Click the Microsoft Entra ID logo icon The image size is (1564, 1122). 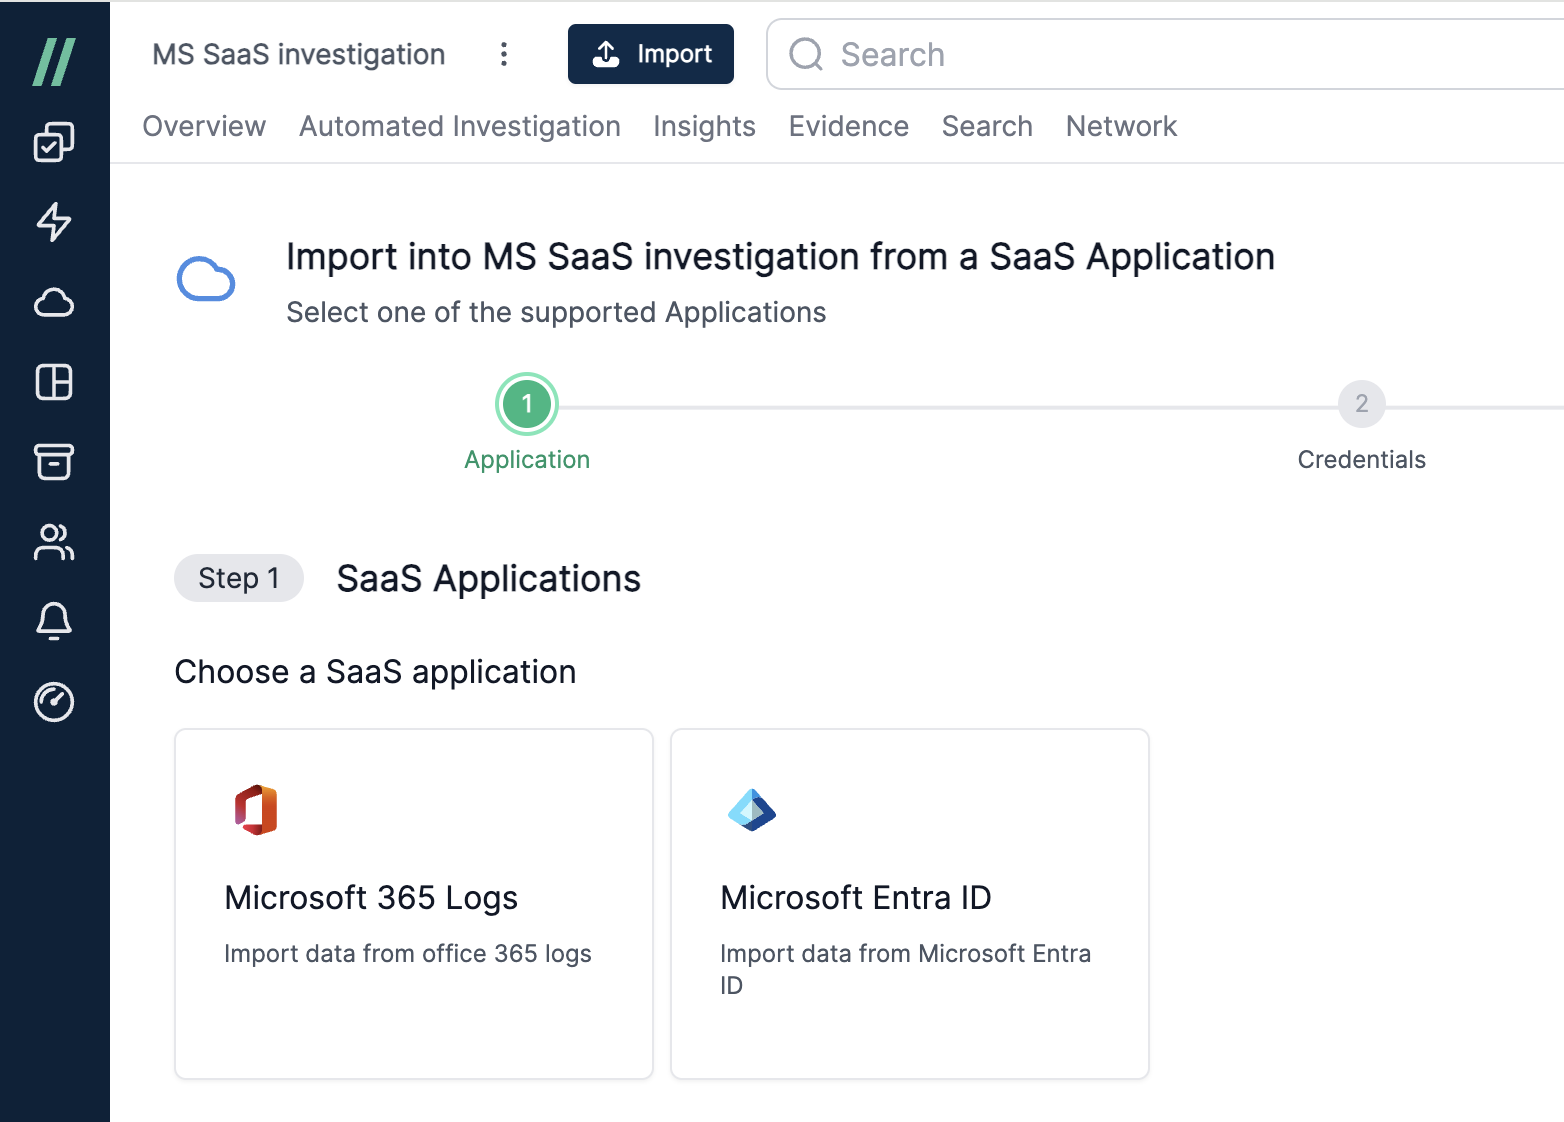(x=752, y=810)
